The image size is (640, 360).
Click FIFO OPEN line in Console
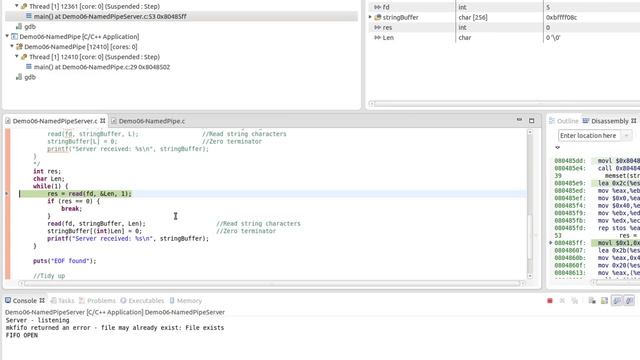[22, 335]
